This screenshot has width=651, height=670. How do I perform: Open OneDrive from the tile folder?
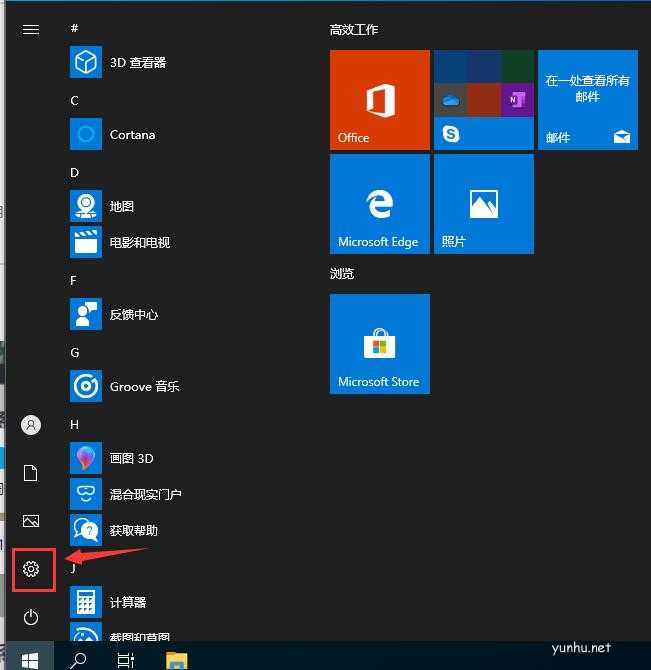coord(451,100)
